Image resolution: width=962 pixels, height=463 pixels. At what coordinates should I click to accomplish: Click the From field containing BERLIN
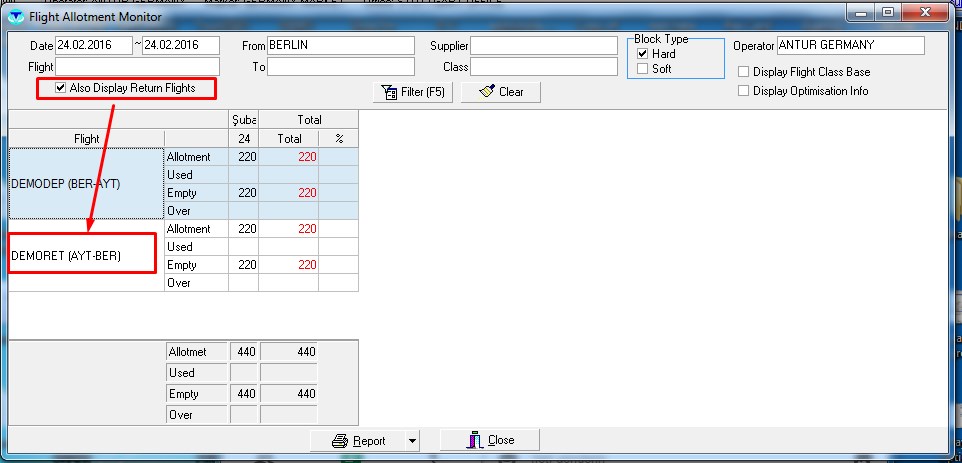340,46
